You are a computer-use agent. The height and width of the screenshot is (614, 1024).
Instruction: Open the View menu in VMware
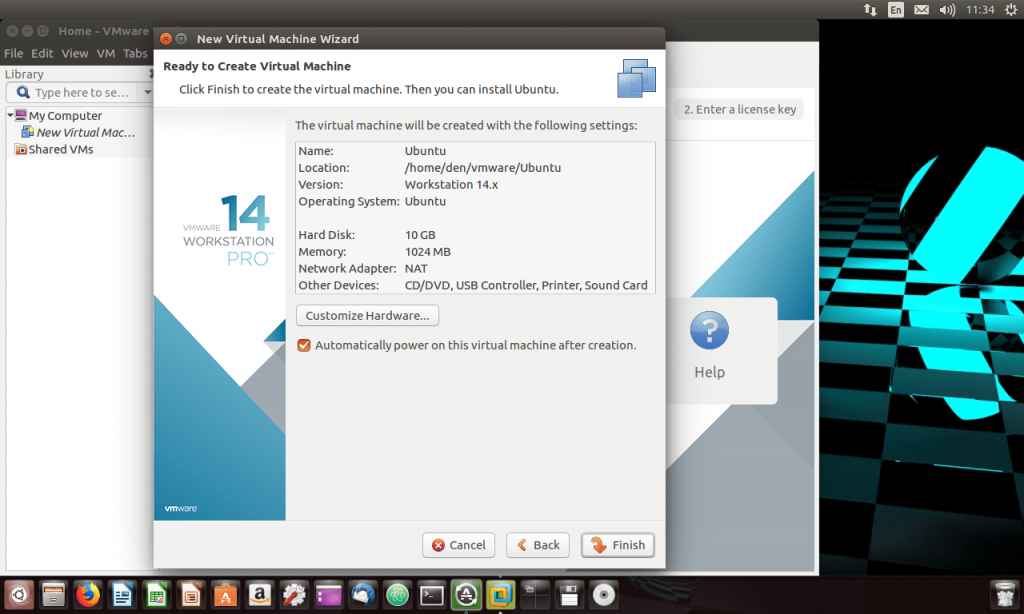coord(74,54)
